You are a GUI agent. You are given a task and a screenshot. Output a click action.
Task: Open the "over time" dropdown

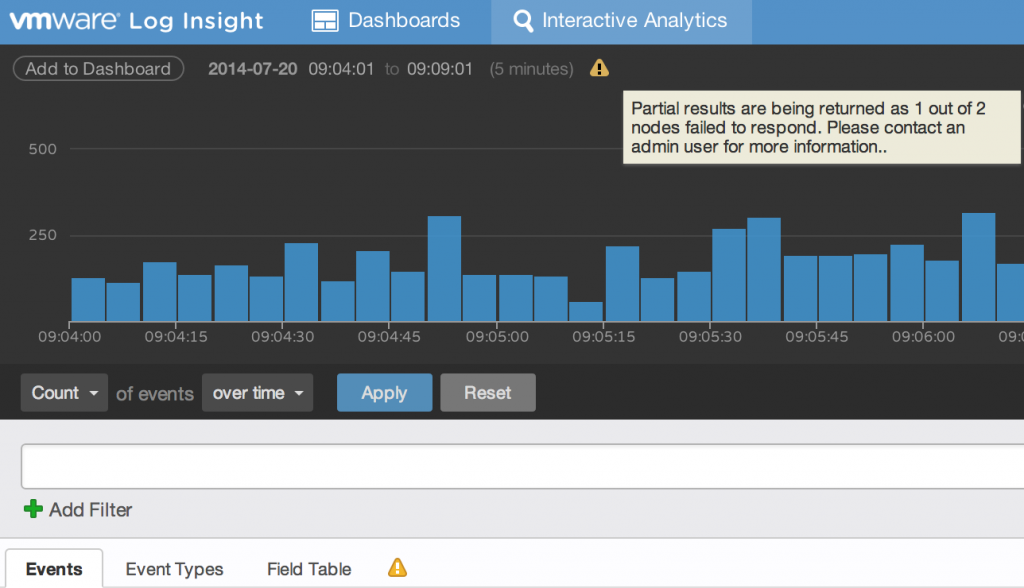click(257, 392)
